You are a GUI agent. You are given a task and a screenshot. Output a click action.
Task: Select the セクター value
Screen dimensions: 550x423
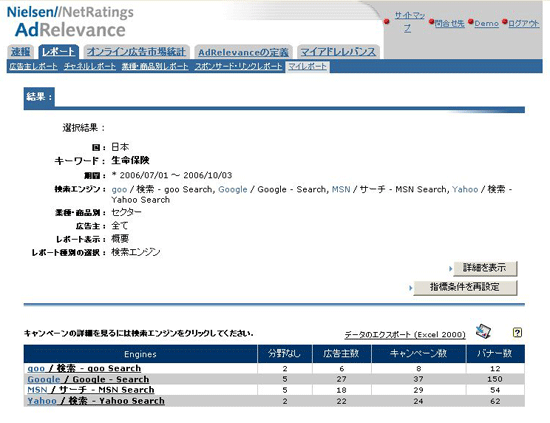(126, 212)
